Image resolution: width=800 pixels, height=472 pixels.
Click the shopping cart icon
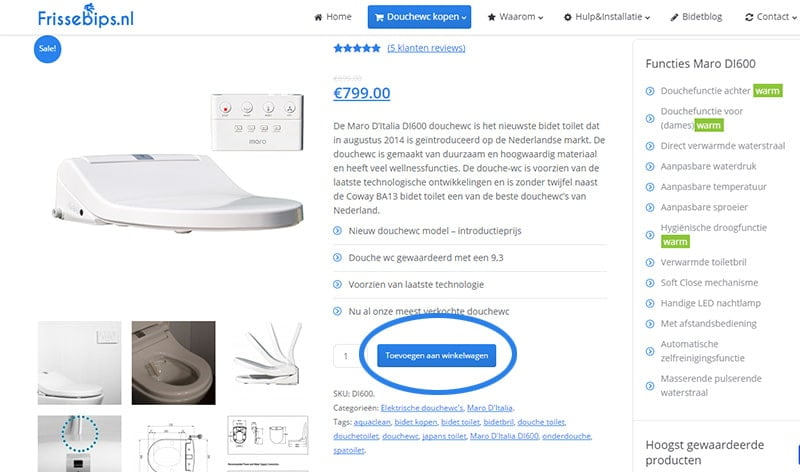(378, 18)
